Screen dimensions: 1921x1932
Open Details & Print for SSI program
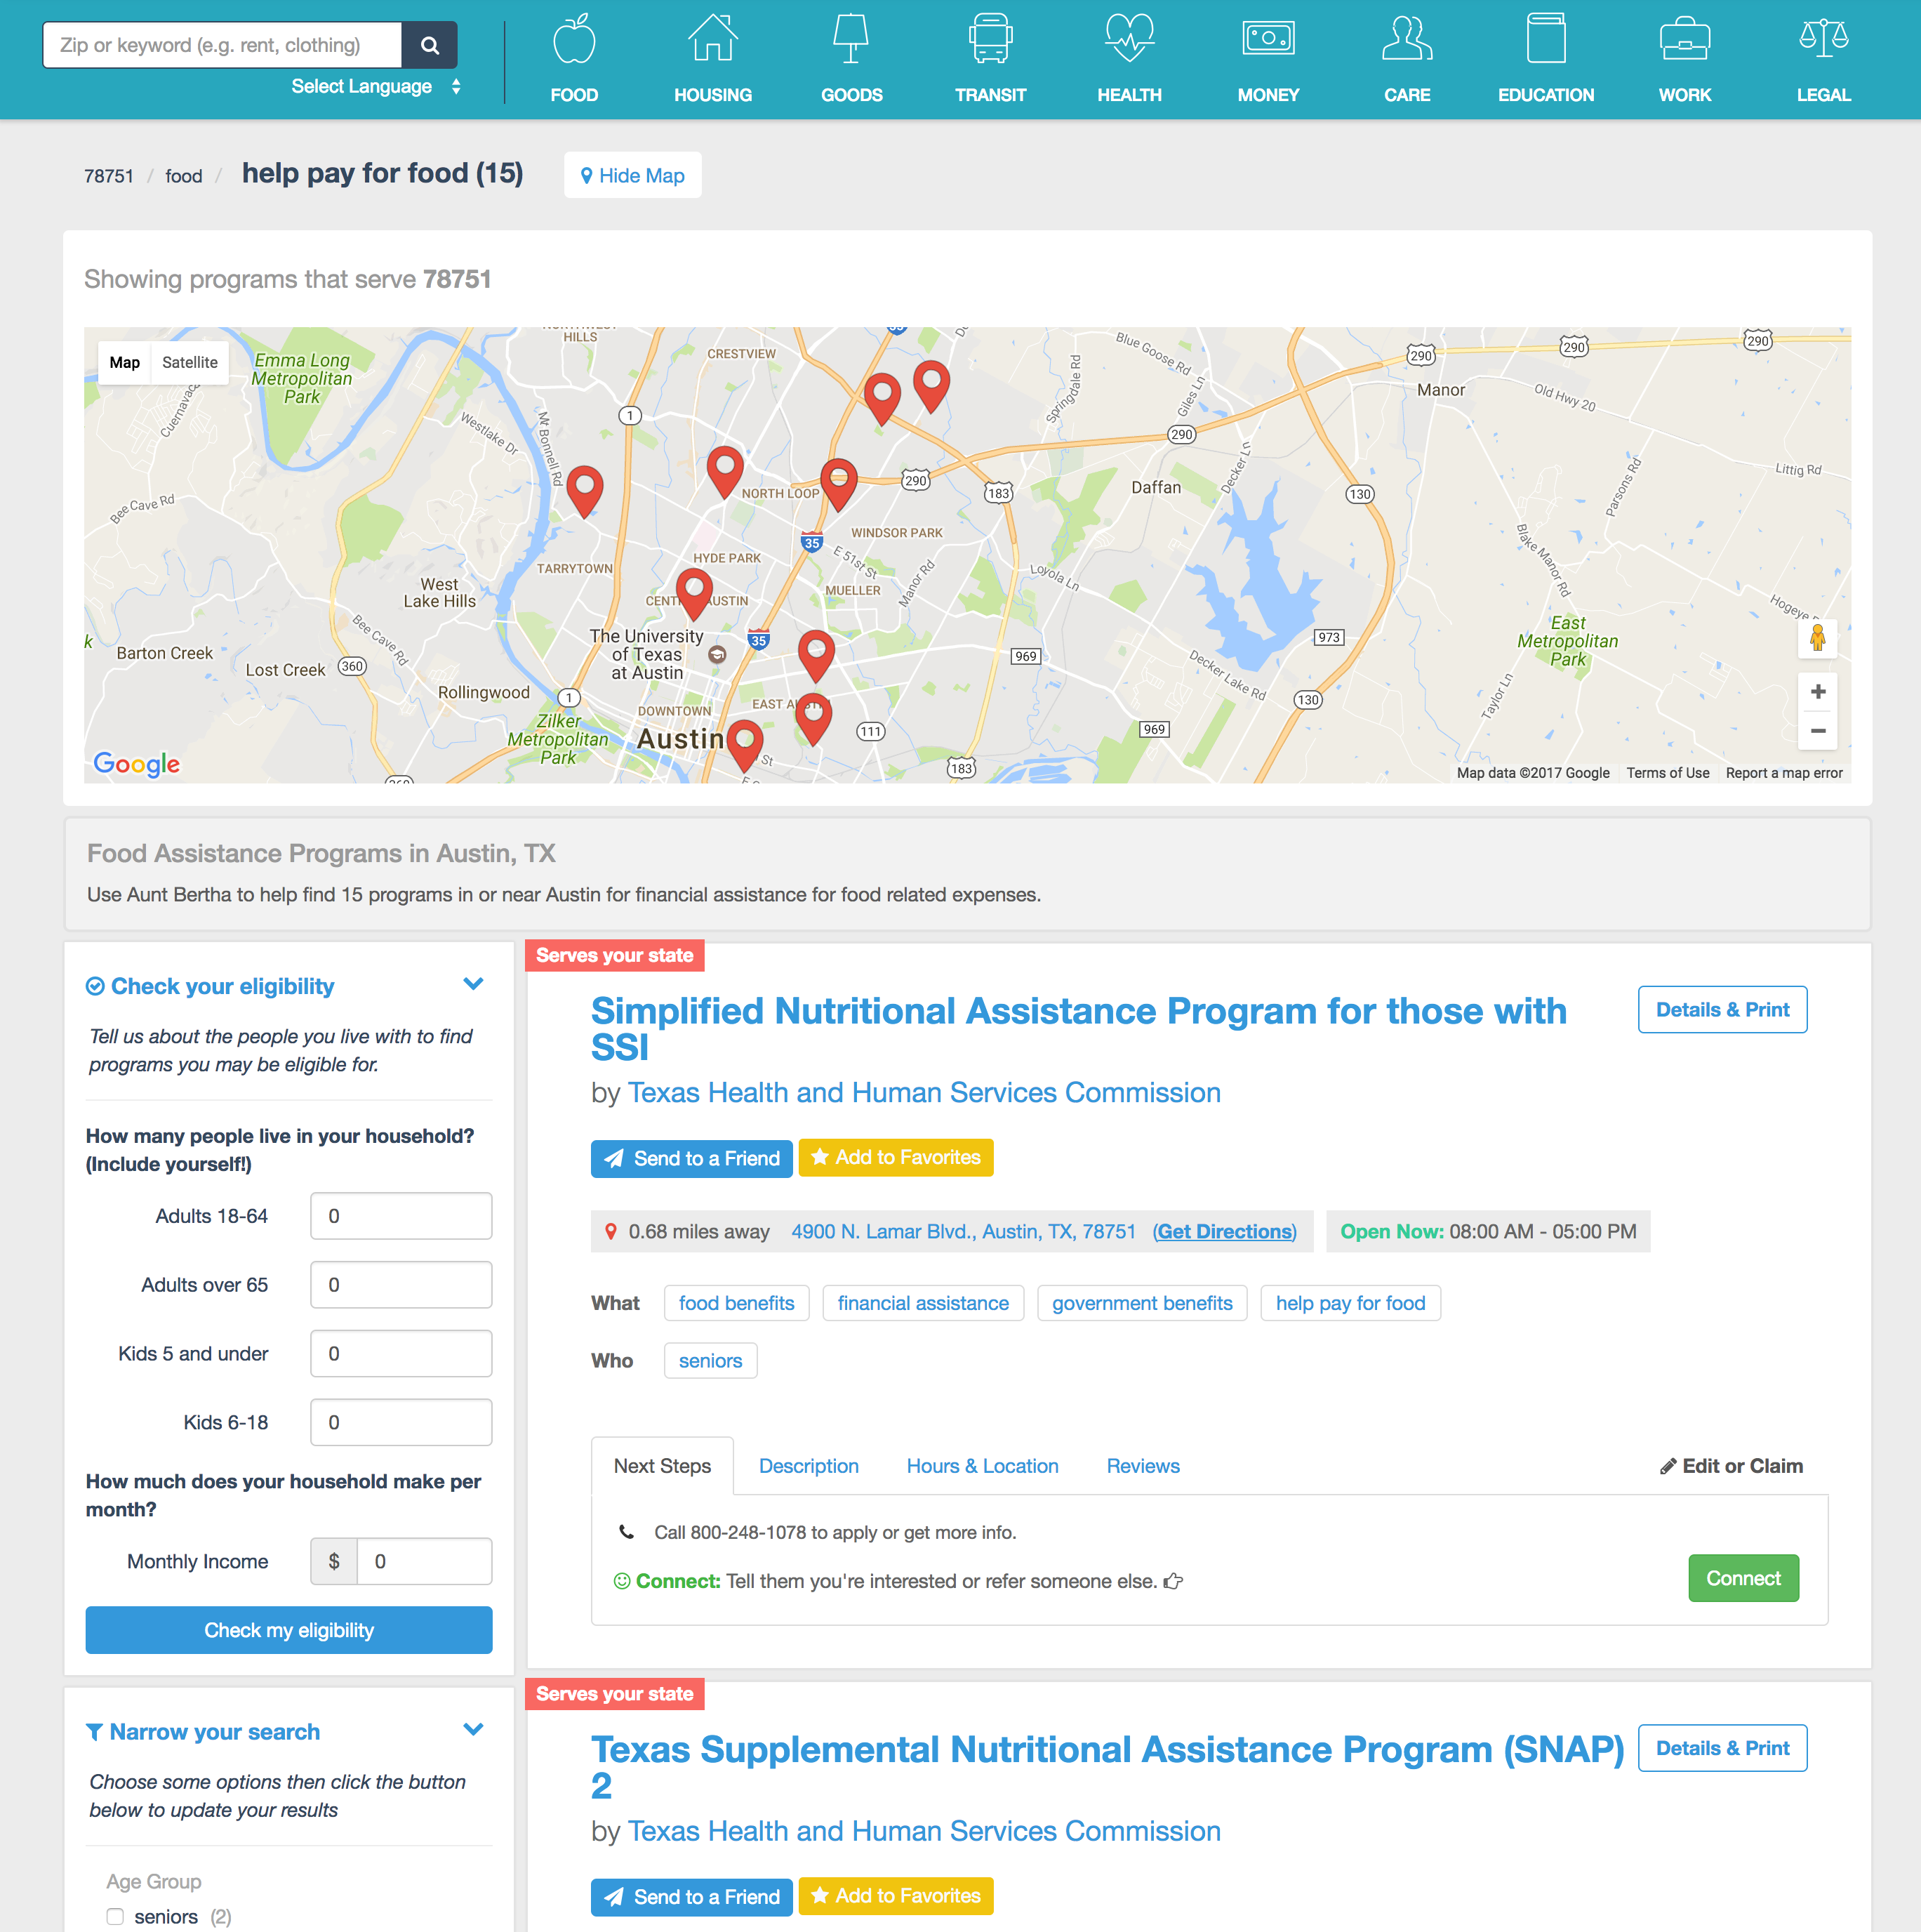(x=1722, y=1010)
